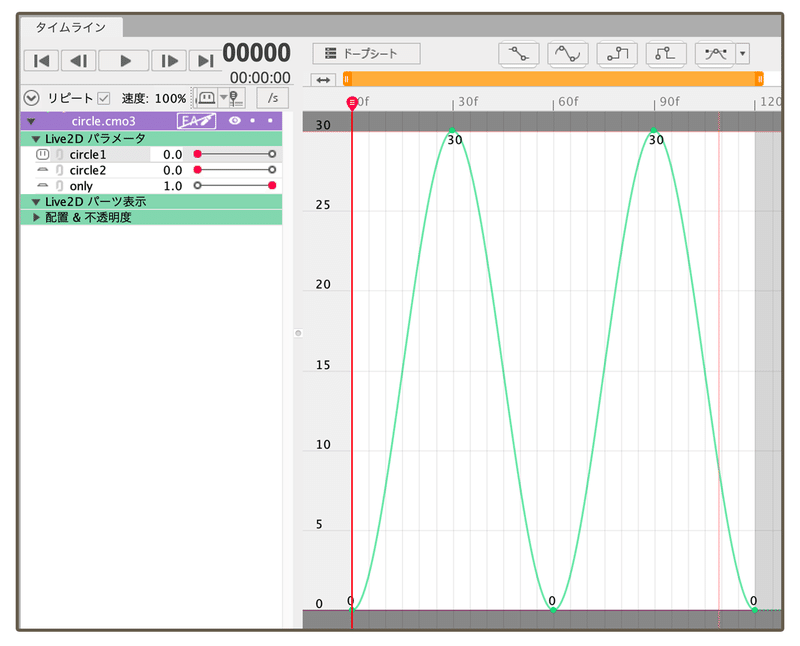800x646 pixels.
Task: Collapse the Live2D パーツ表示 group
Action: point(36,202)
